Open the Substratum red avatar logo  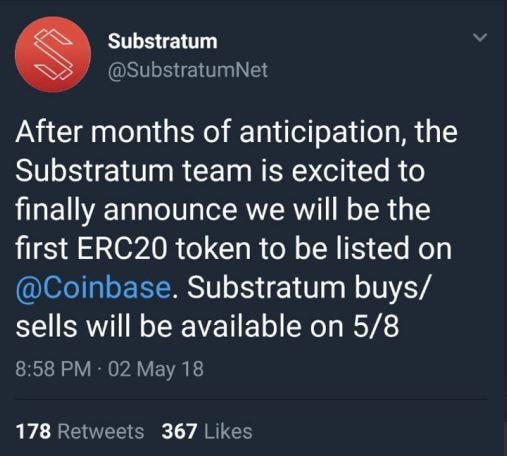53,54
